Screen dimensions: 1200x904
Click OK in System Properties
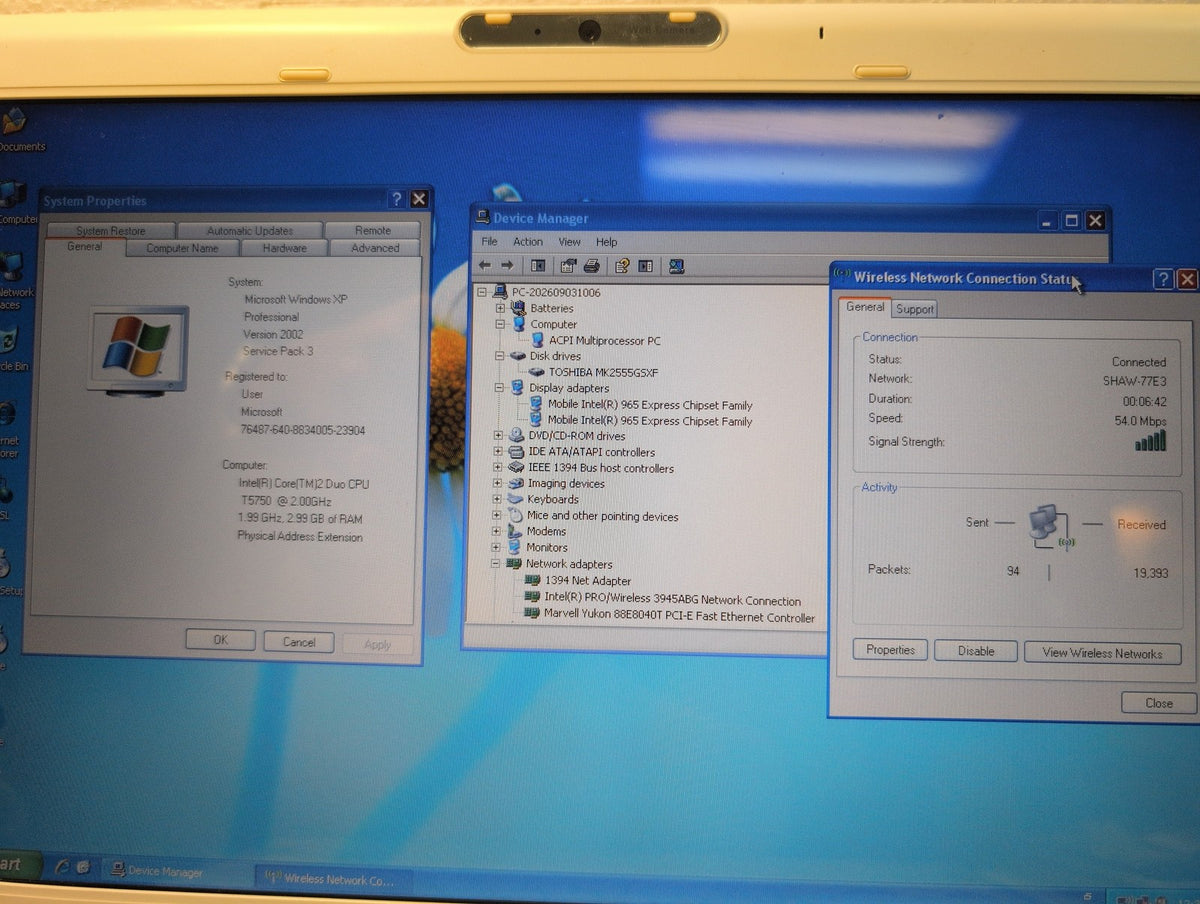tap(220, 641)
